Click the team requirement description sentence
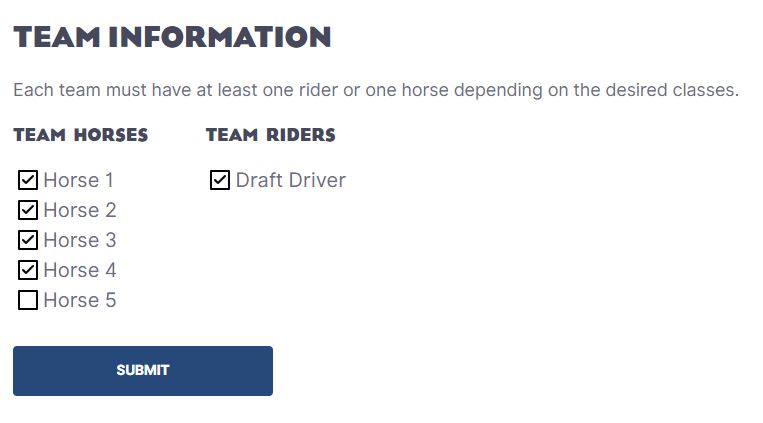The image size is (763, 423). 376,90
